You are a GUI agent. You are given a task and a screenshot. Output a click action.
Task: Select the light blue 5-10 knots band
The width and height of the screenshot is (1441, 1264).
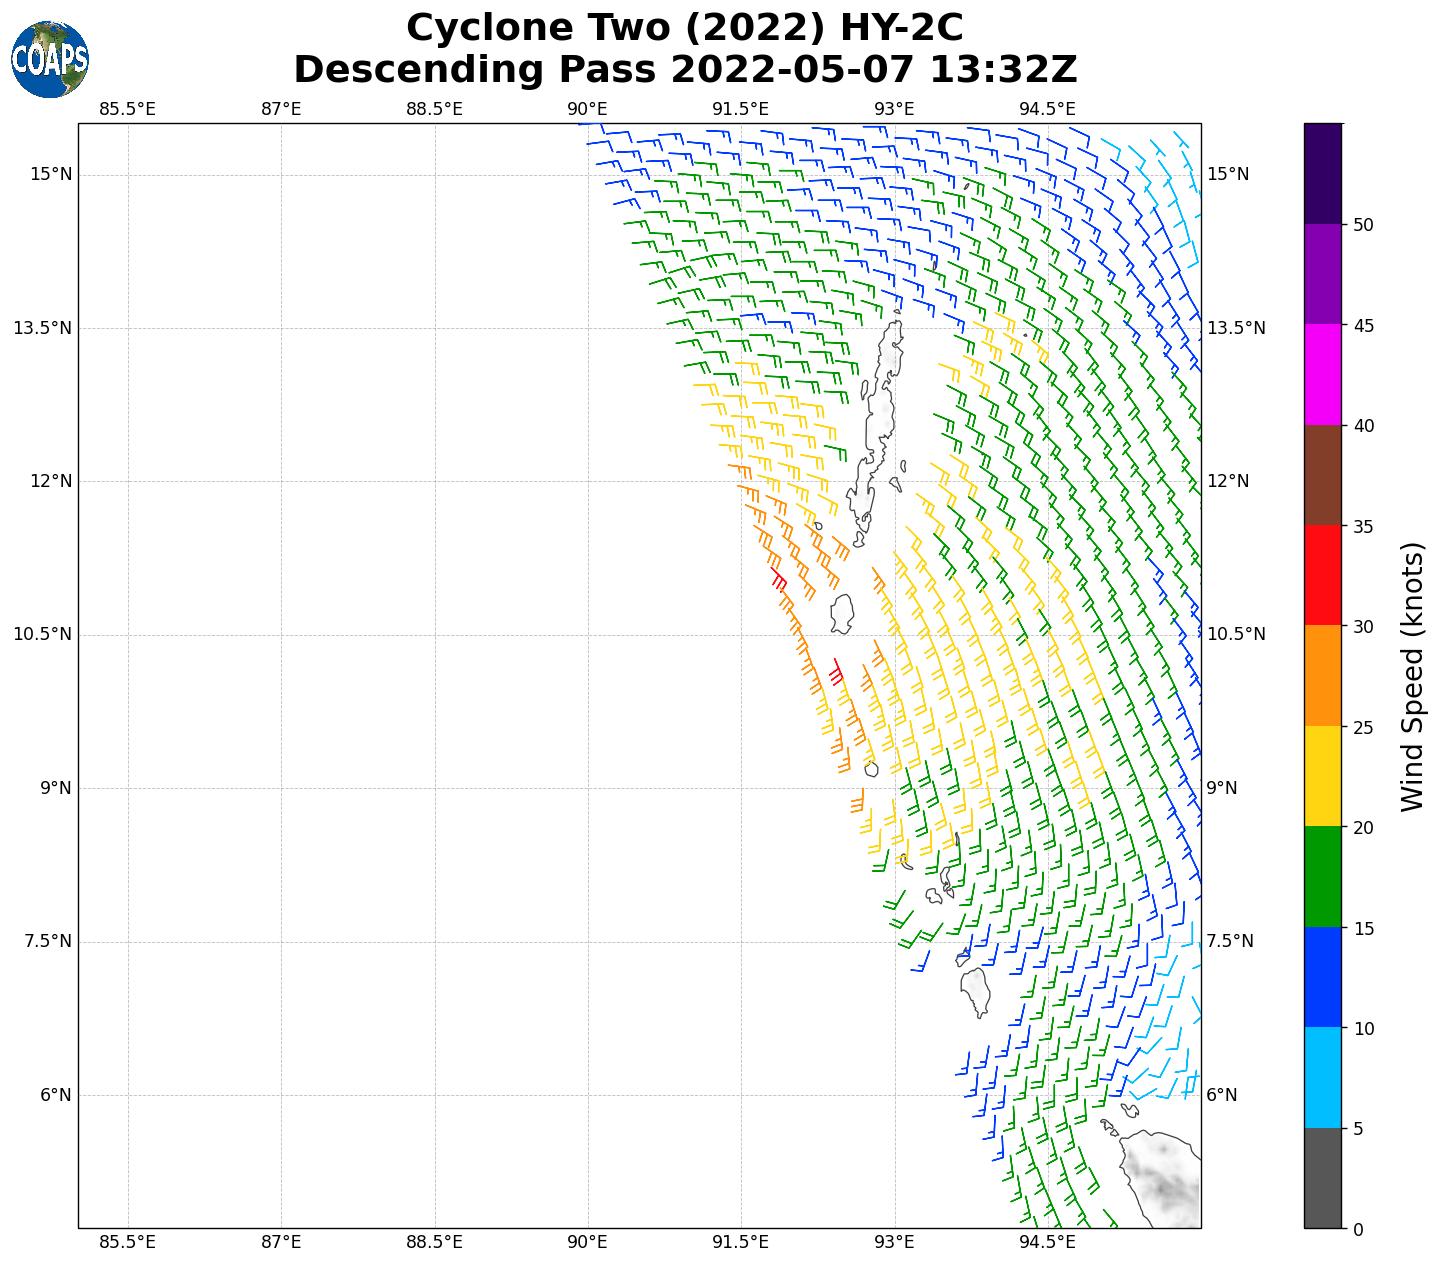click(1322, 1077)
